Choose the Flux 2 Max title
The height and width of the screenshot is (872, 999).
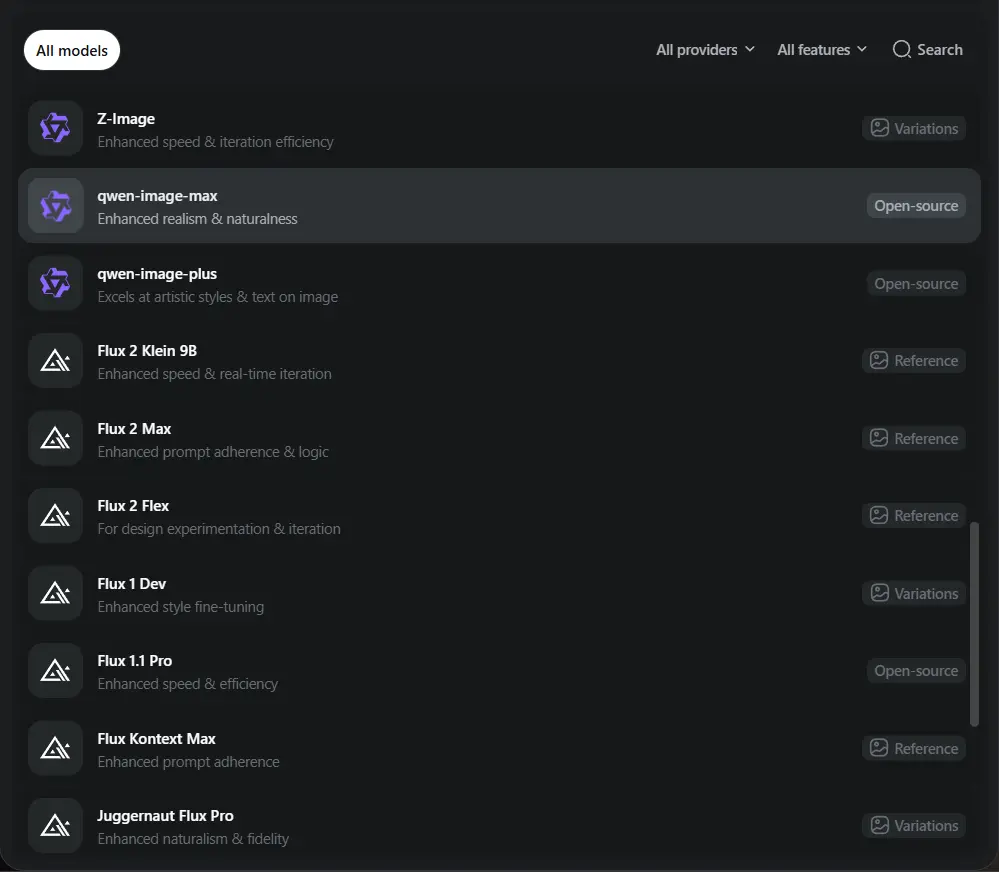(x=134, y=429)
